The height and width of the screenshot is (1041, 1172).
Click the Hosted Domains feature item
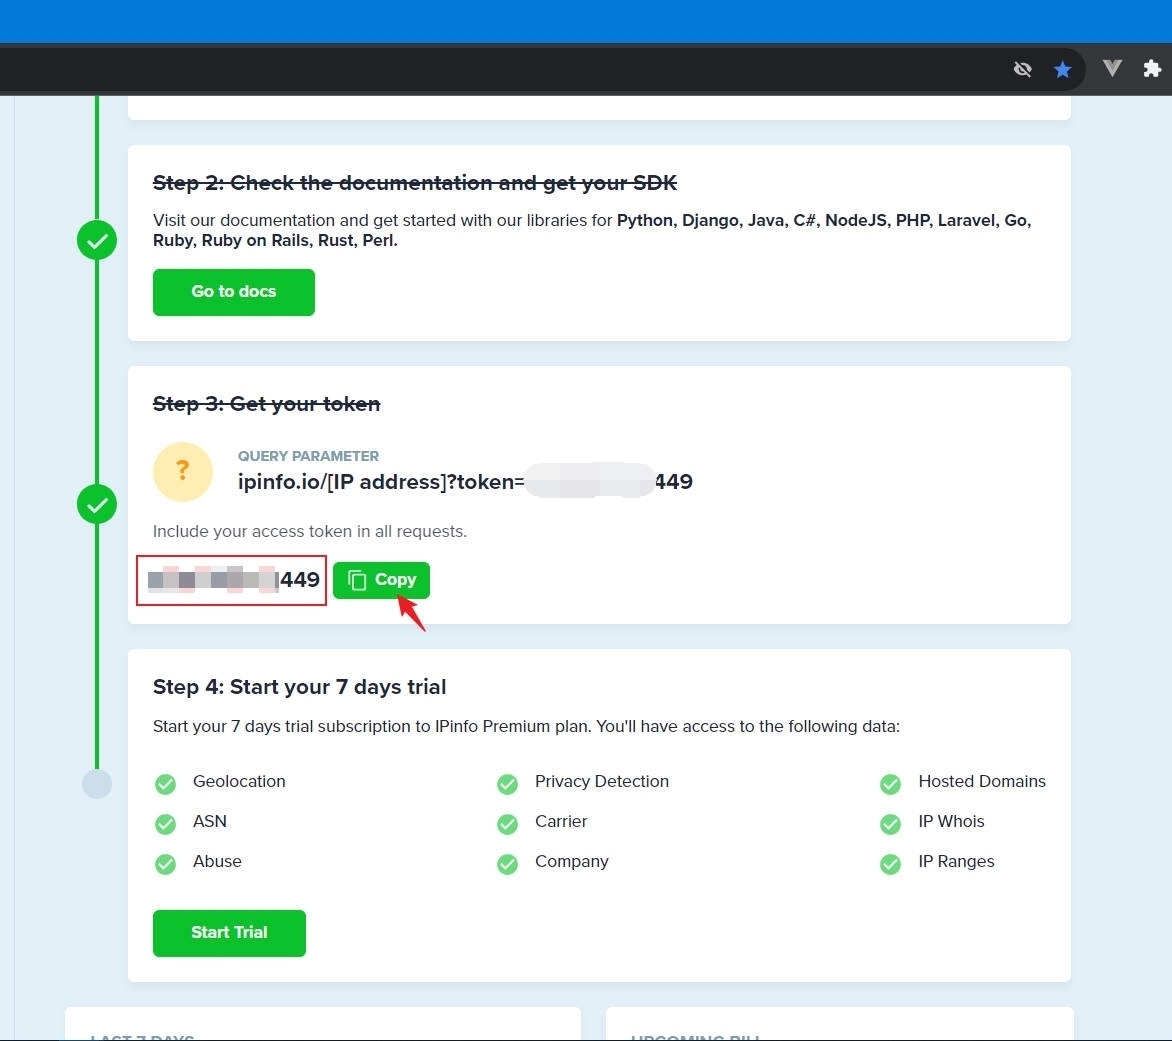pos(982,782)
